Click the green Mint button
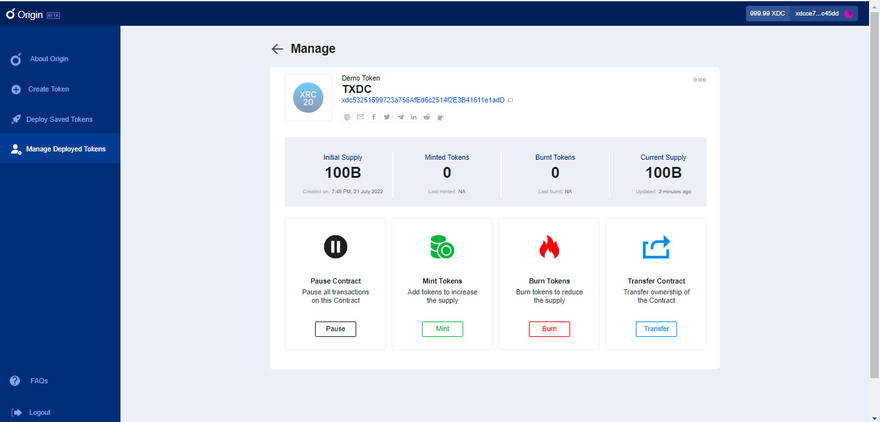The image size is (880, 422). point(442,329)
